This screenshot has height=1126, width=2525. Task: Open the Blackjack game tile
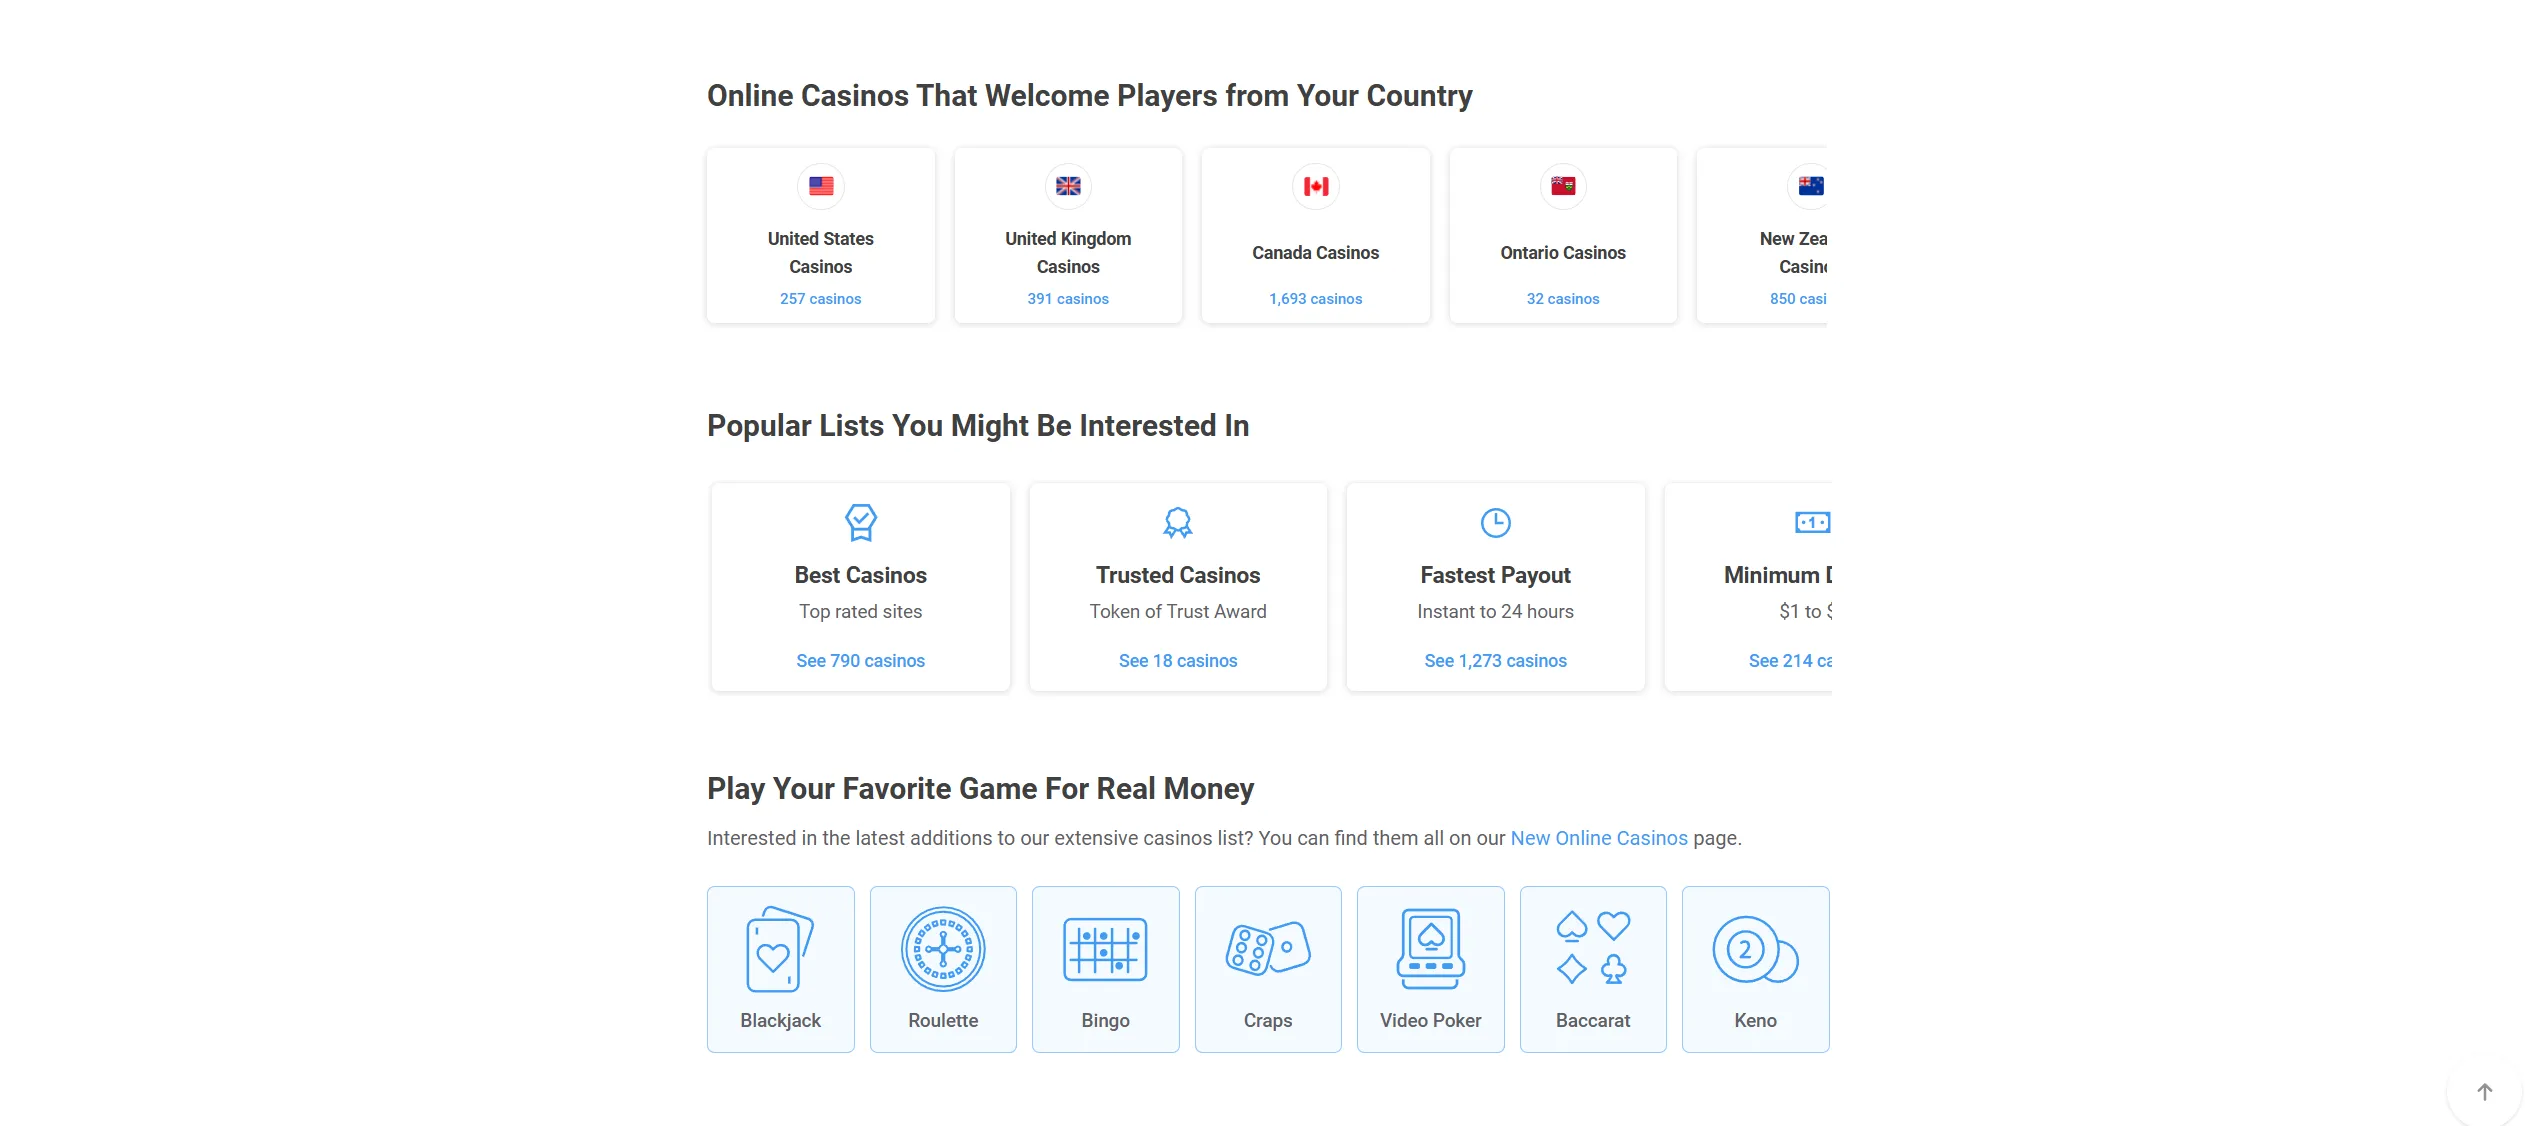point(781,969)
